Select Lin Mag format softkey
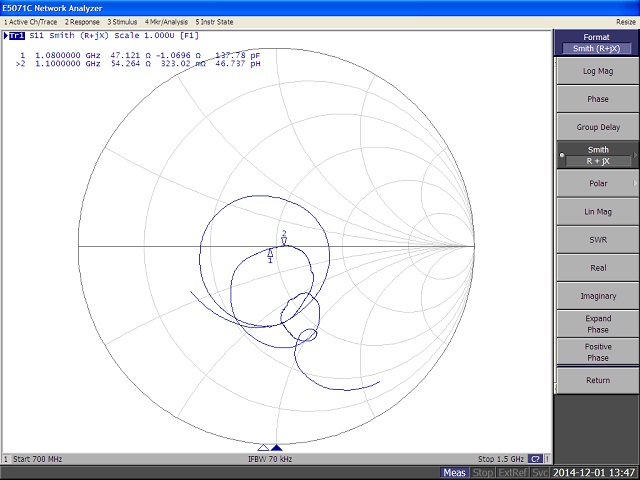 pyautogui.click(x=598, y=212)
